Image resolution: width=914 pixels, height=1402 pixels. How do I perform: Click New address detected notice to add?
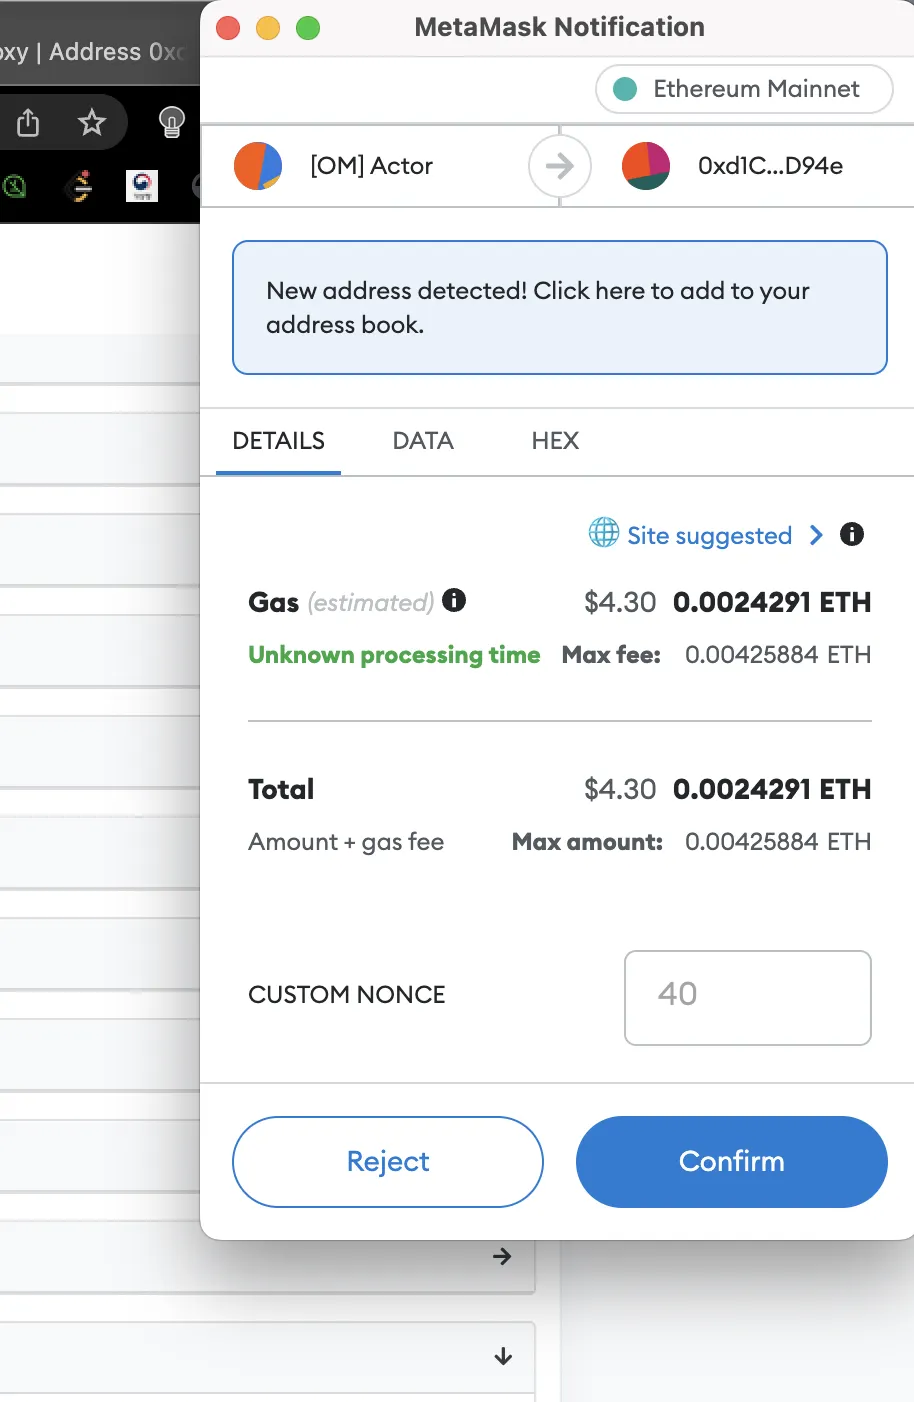coord(560,308)
